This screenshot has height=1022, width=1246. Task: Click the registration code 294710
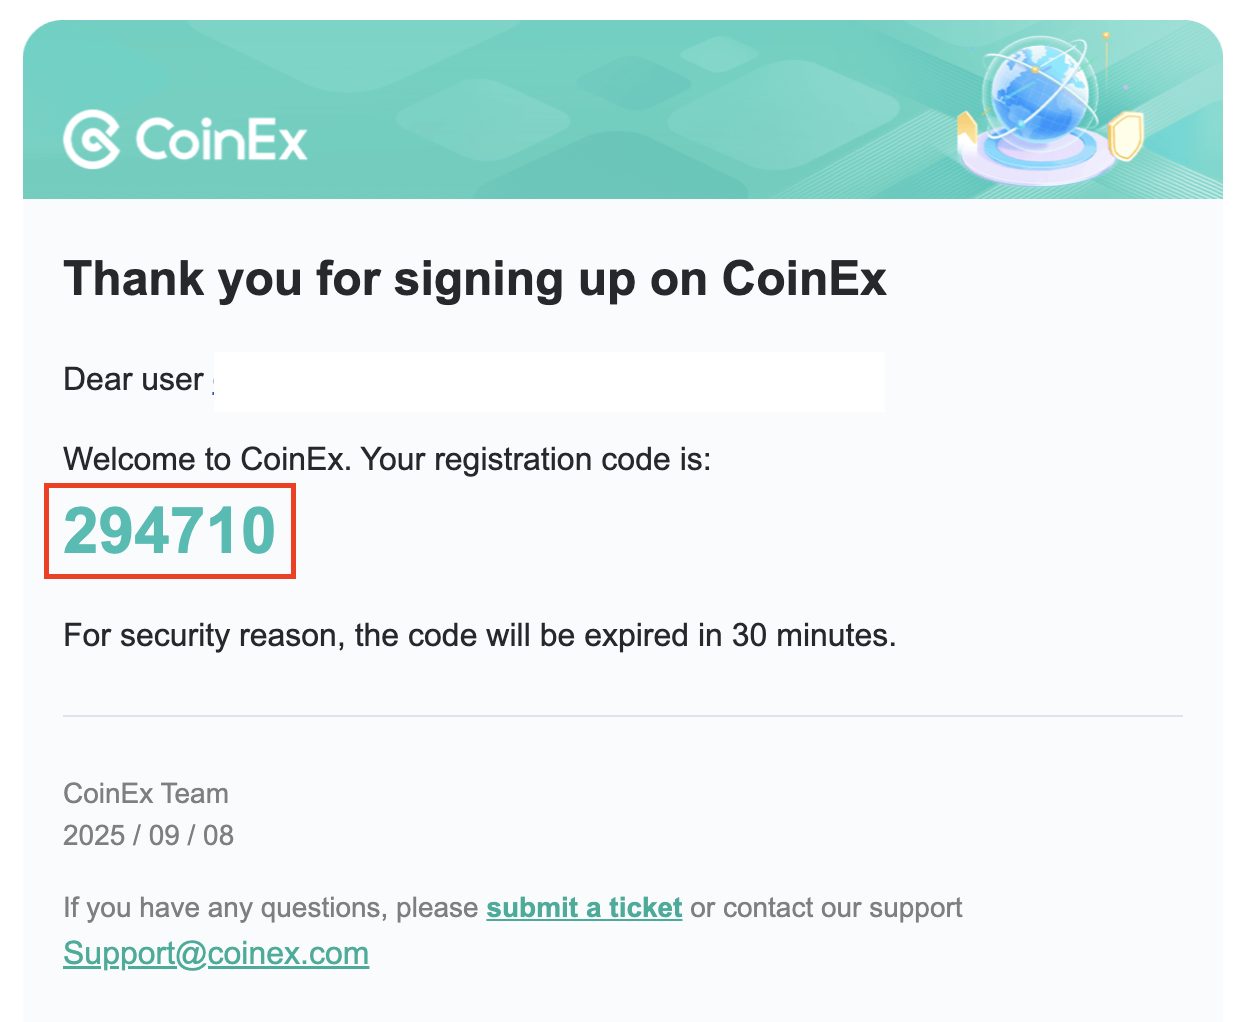pyautogui.click(x=169, y=531)
